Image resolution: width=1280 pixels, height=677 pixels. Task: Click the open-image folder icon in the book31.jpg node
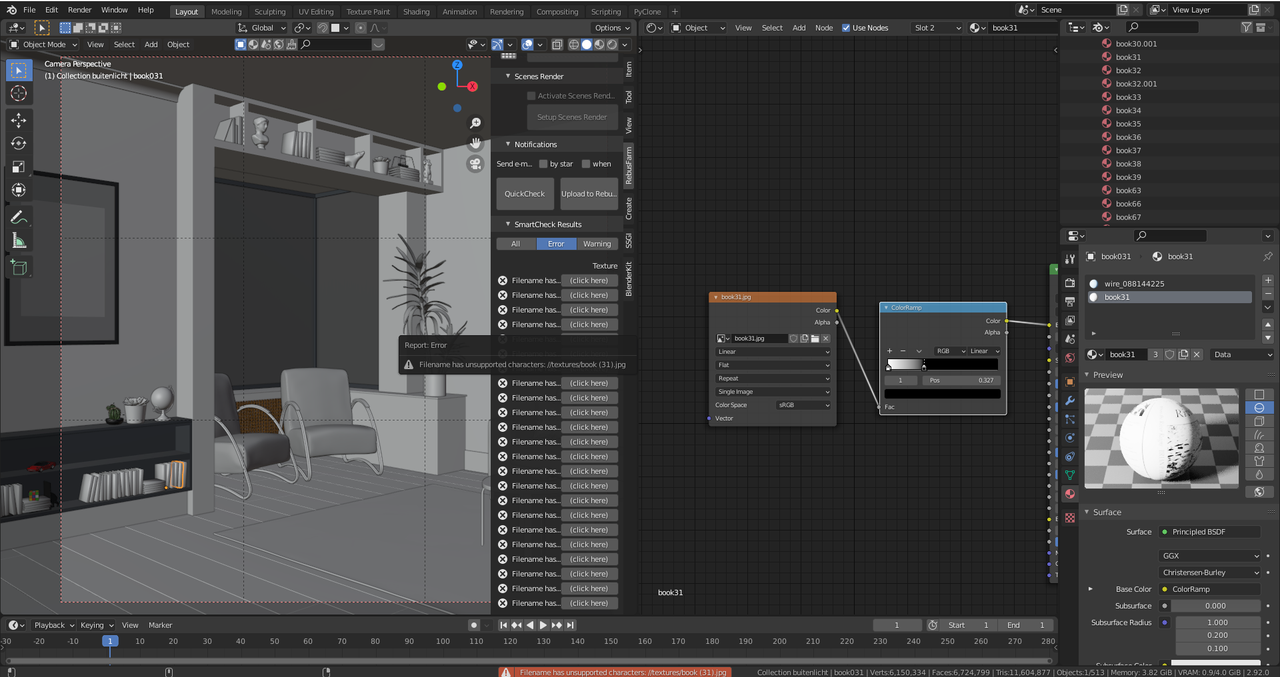tap(815, 339)
